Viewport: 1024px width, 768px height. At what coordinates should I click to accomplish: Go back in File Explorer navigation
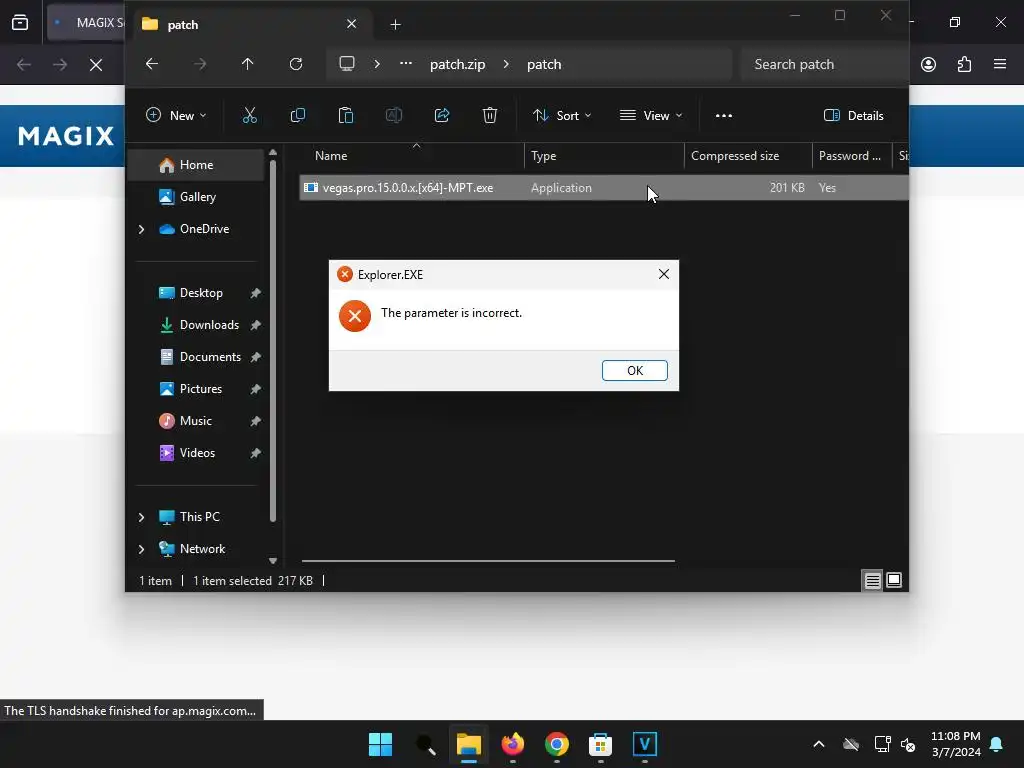click(x=152, y=64)
